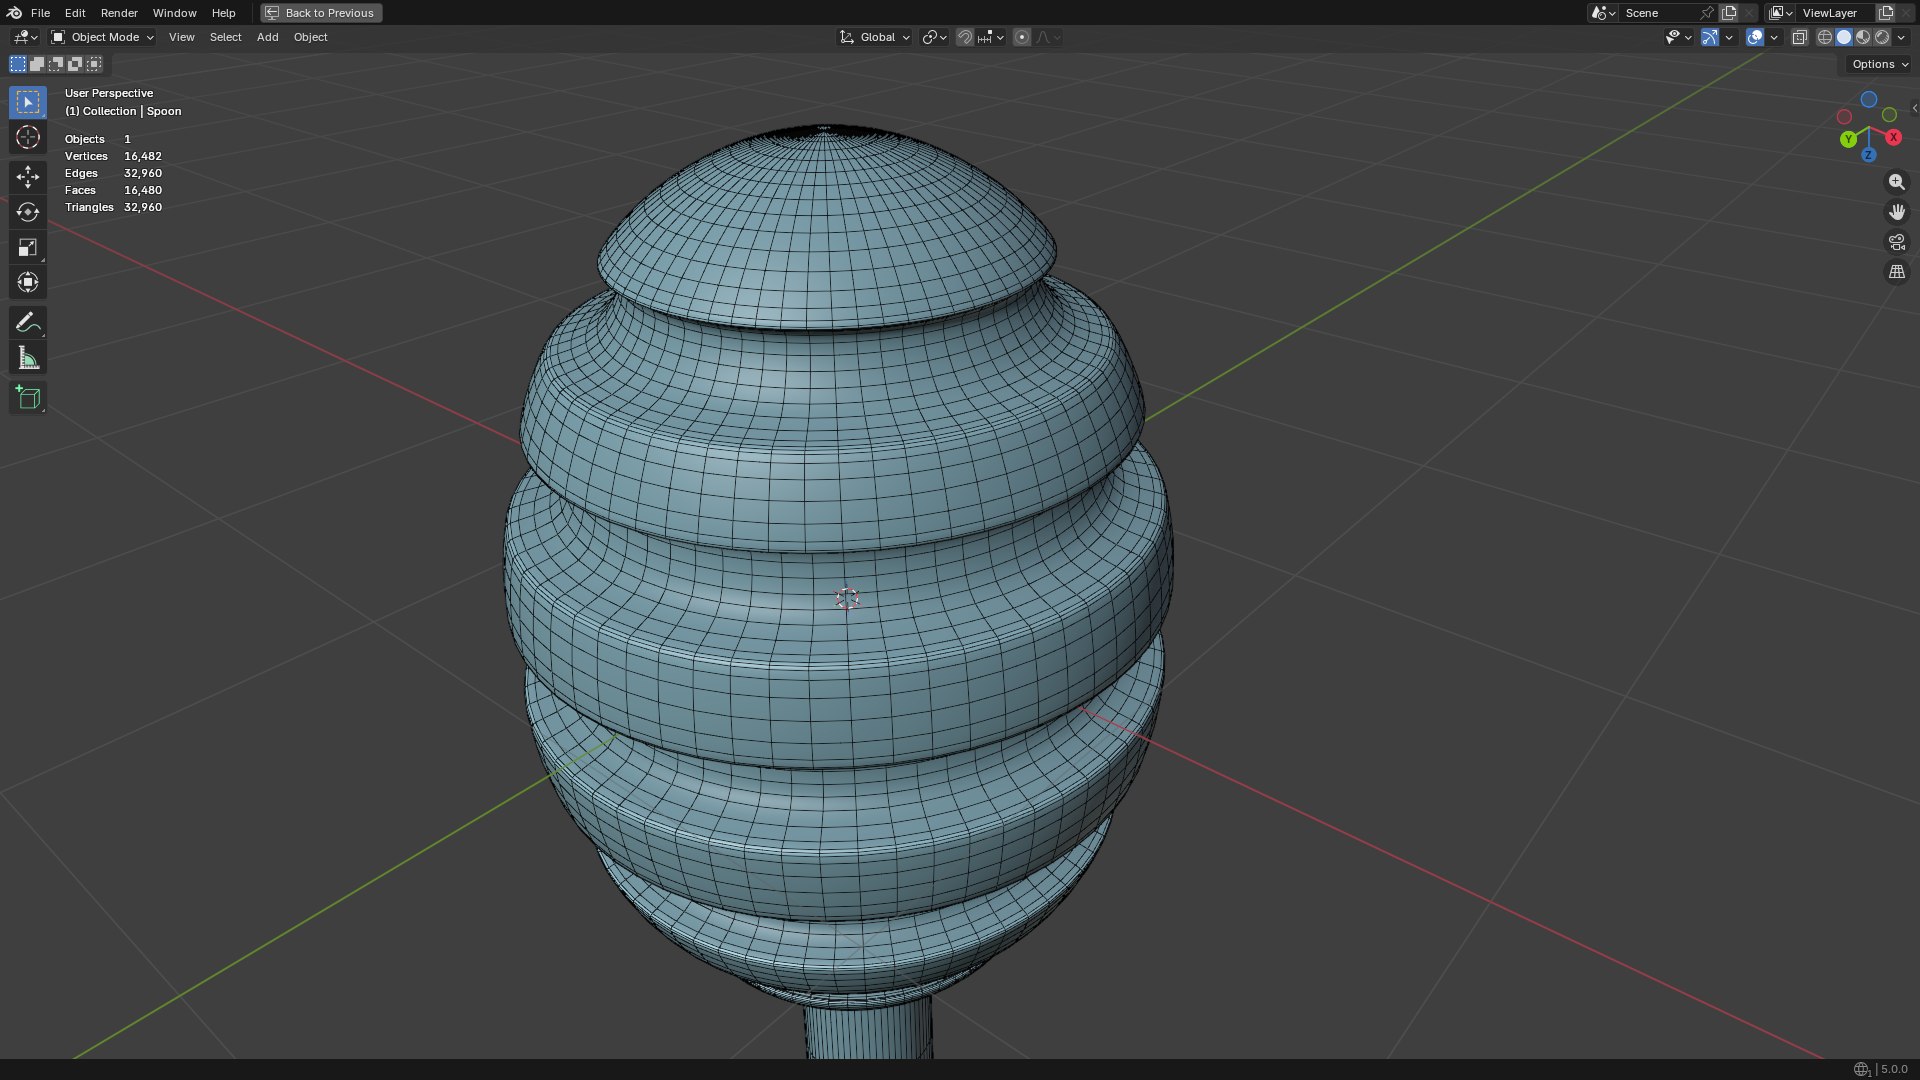Viewport: 1920px width, 1080px height.
Task: Open the Render menu
Action: 119,13
